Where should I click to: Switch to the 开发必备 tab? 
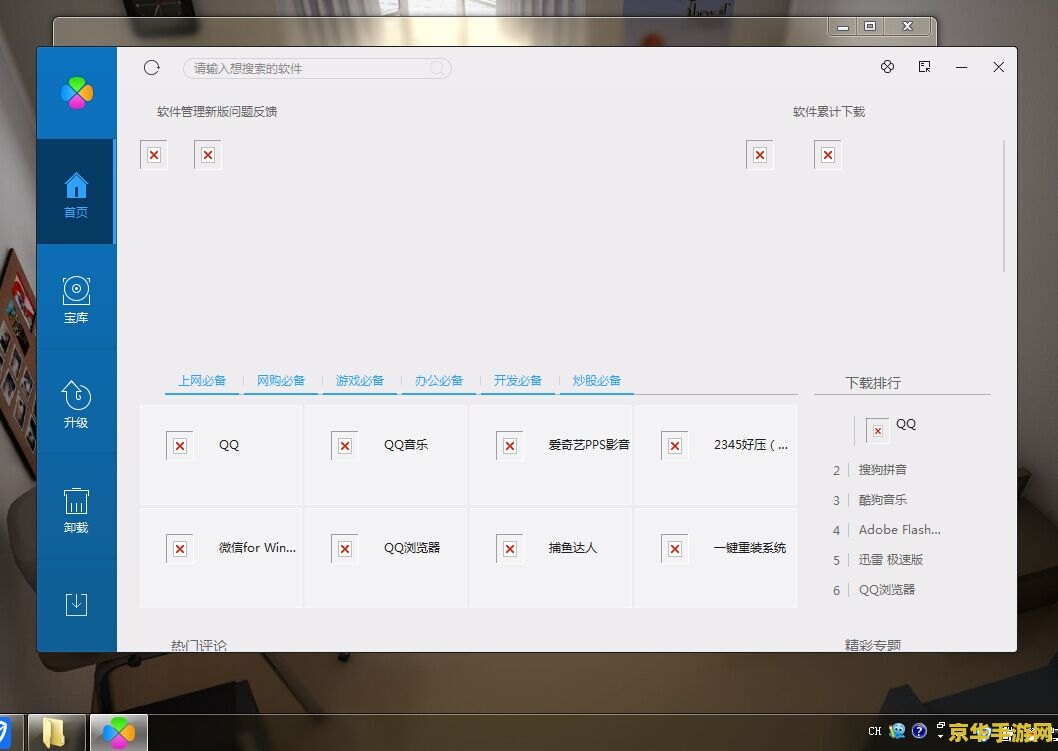coord(518,381)
